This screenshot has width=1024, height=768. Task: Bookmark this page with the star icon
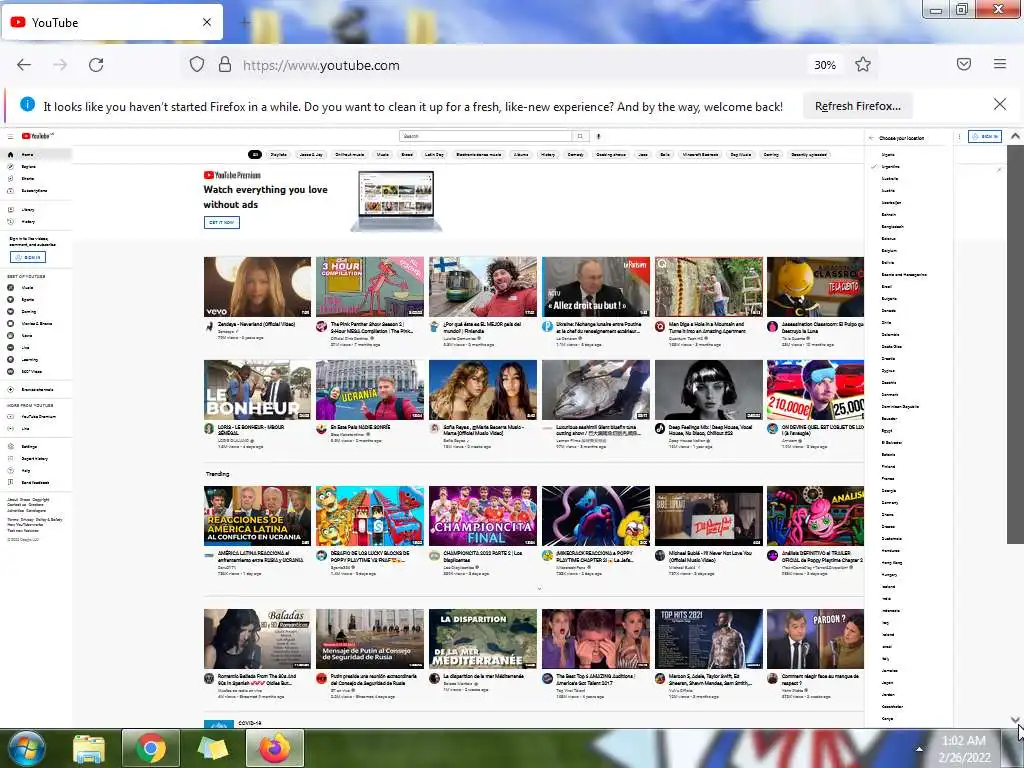863,65
